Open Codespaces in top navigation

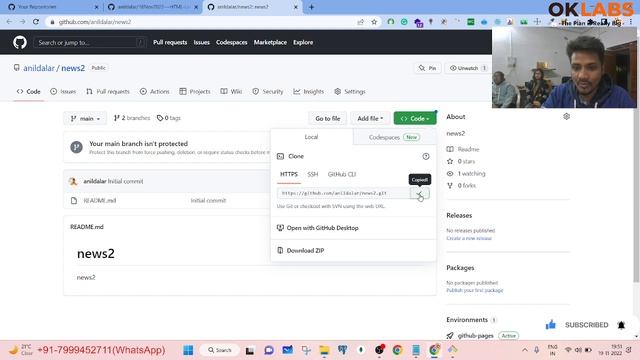231,42
